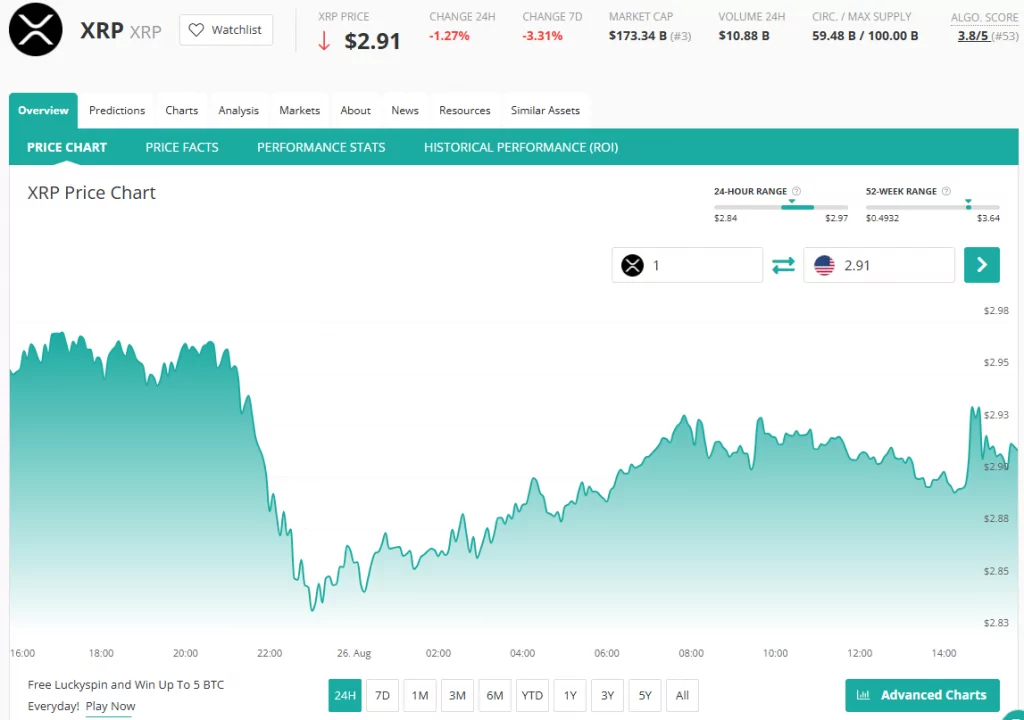The image size is (1024, 720).
Task: Open the Predictions tab
Action: coord(117,110)
